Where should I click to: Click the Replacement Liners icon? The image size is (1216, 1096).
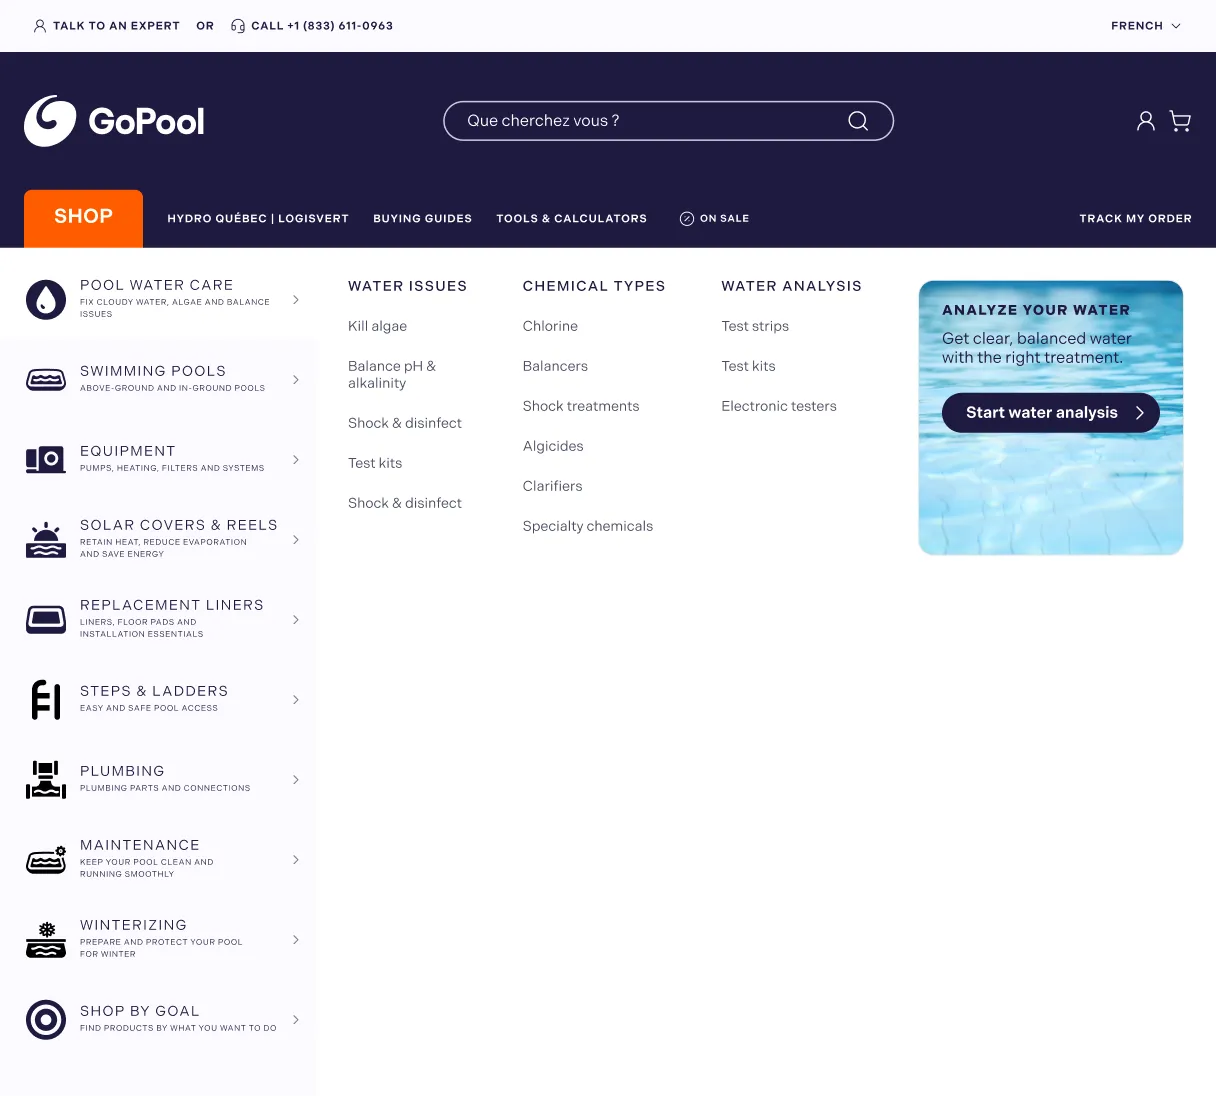click(x=46, y=620)
